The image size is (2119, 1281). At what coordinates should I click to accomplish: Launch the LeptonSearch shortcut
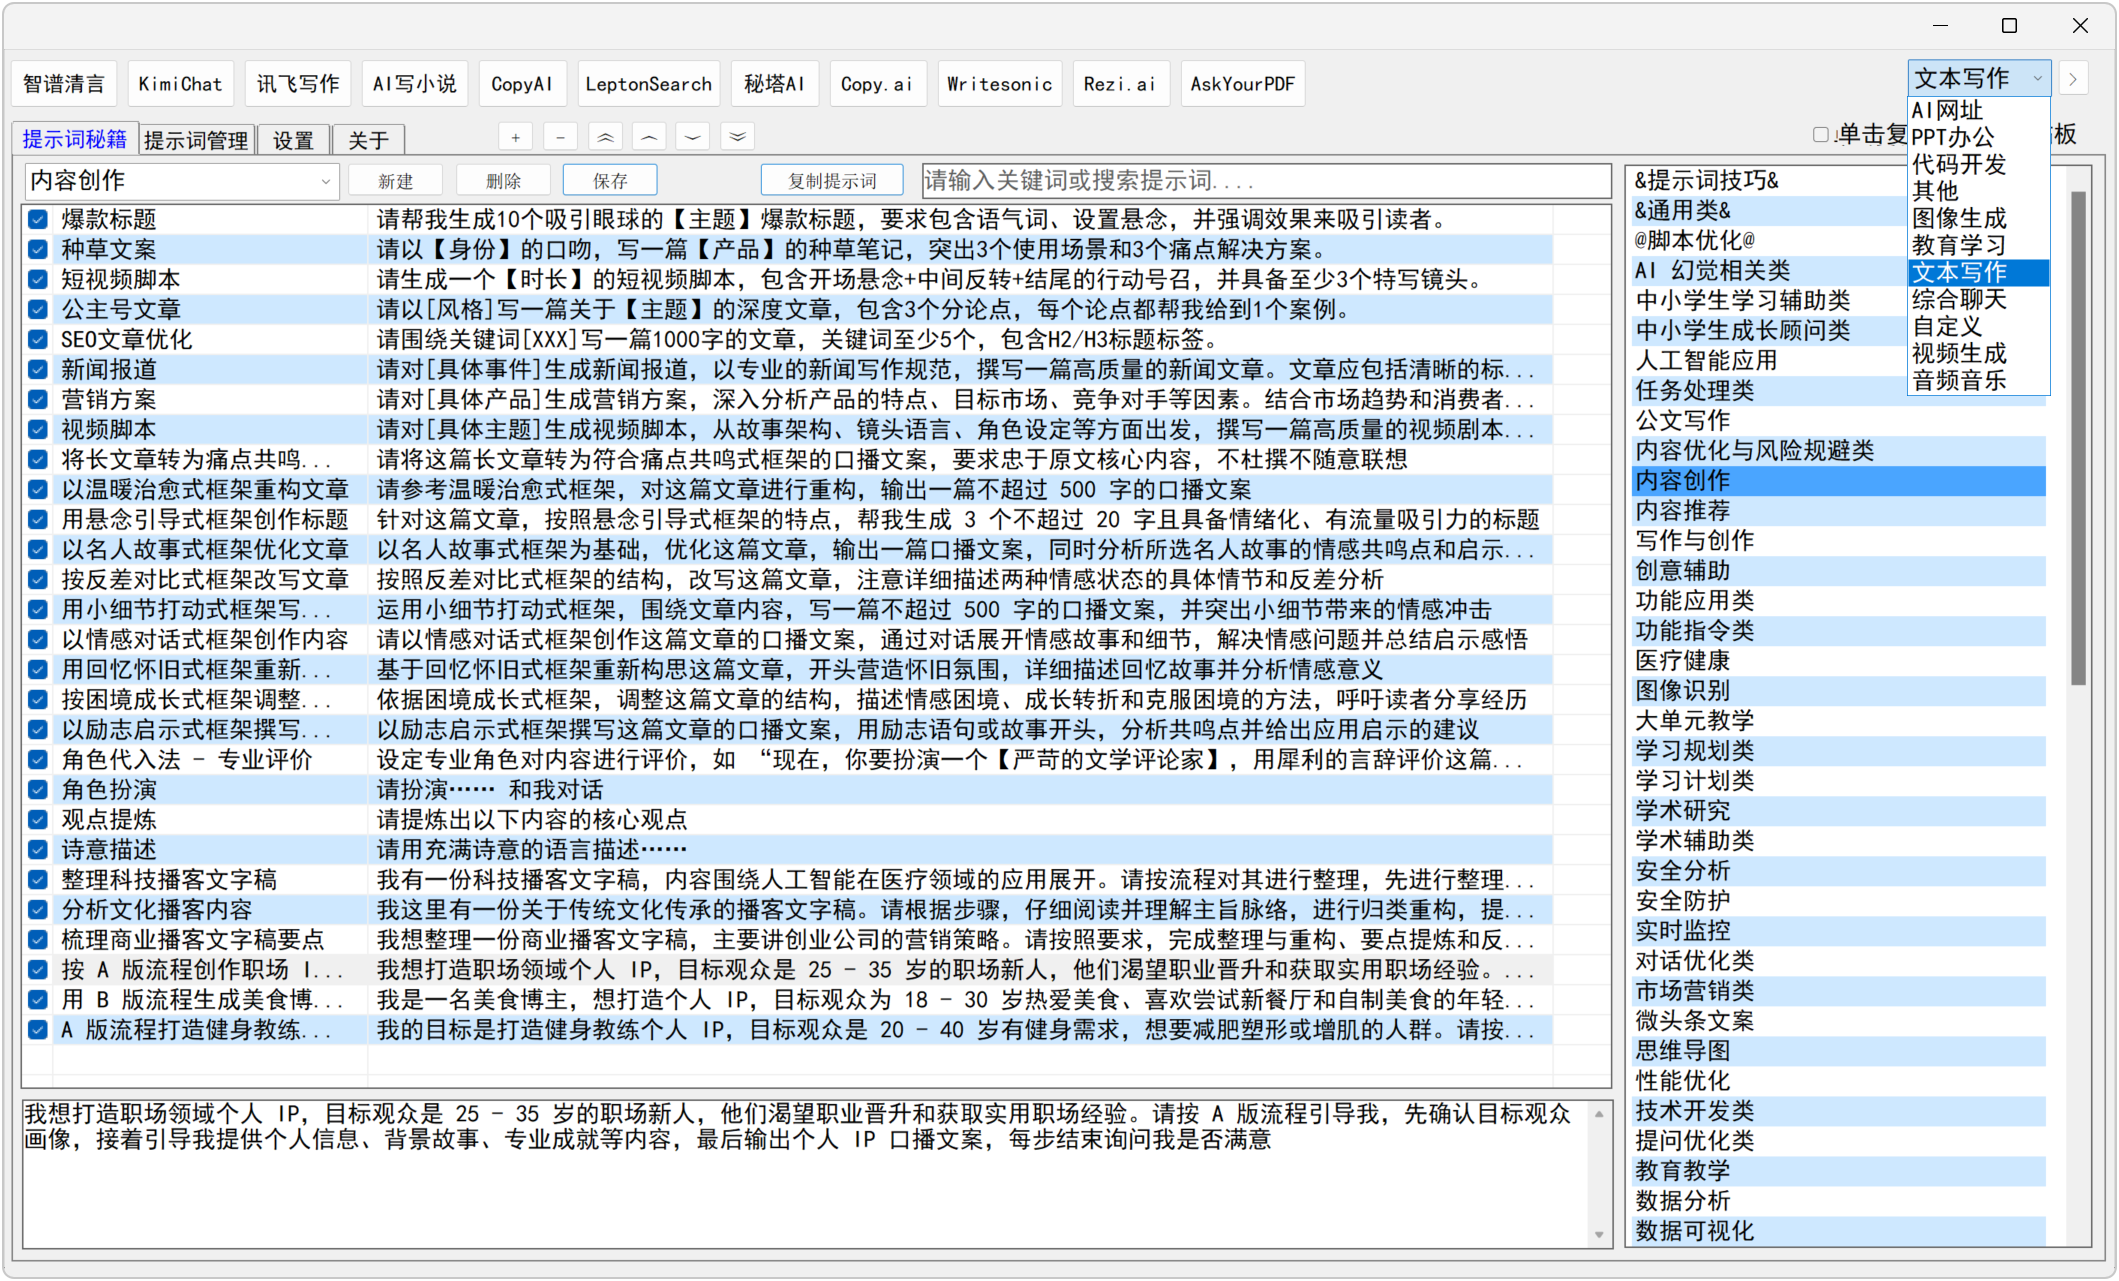click(649, 84)
